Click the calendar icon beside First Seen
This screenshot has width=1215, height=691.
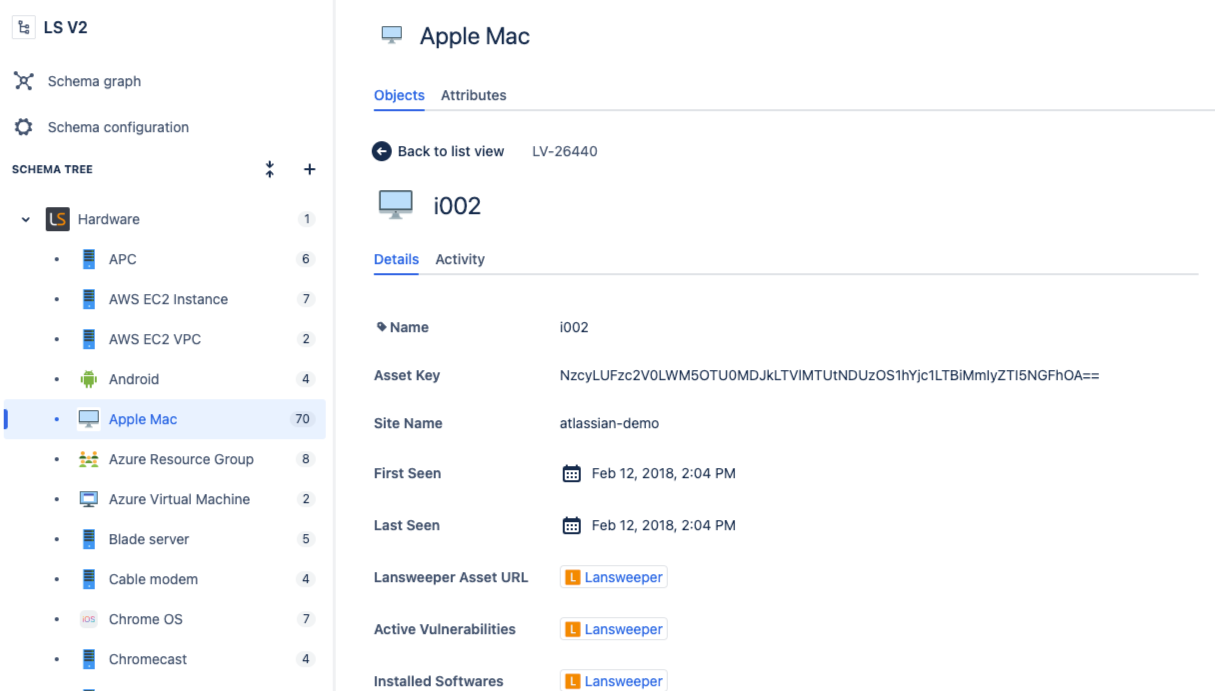pyautogui.click(x=571, y=473)
